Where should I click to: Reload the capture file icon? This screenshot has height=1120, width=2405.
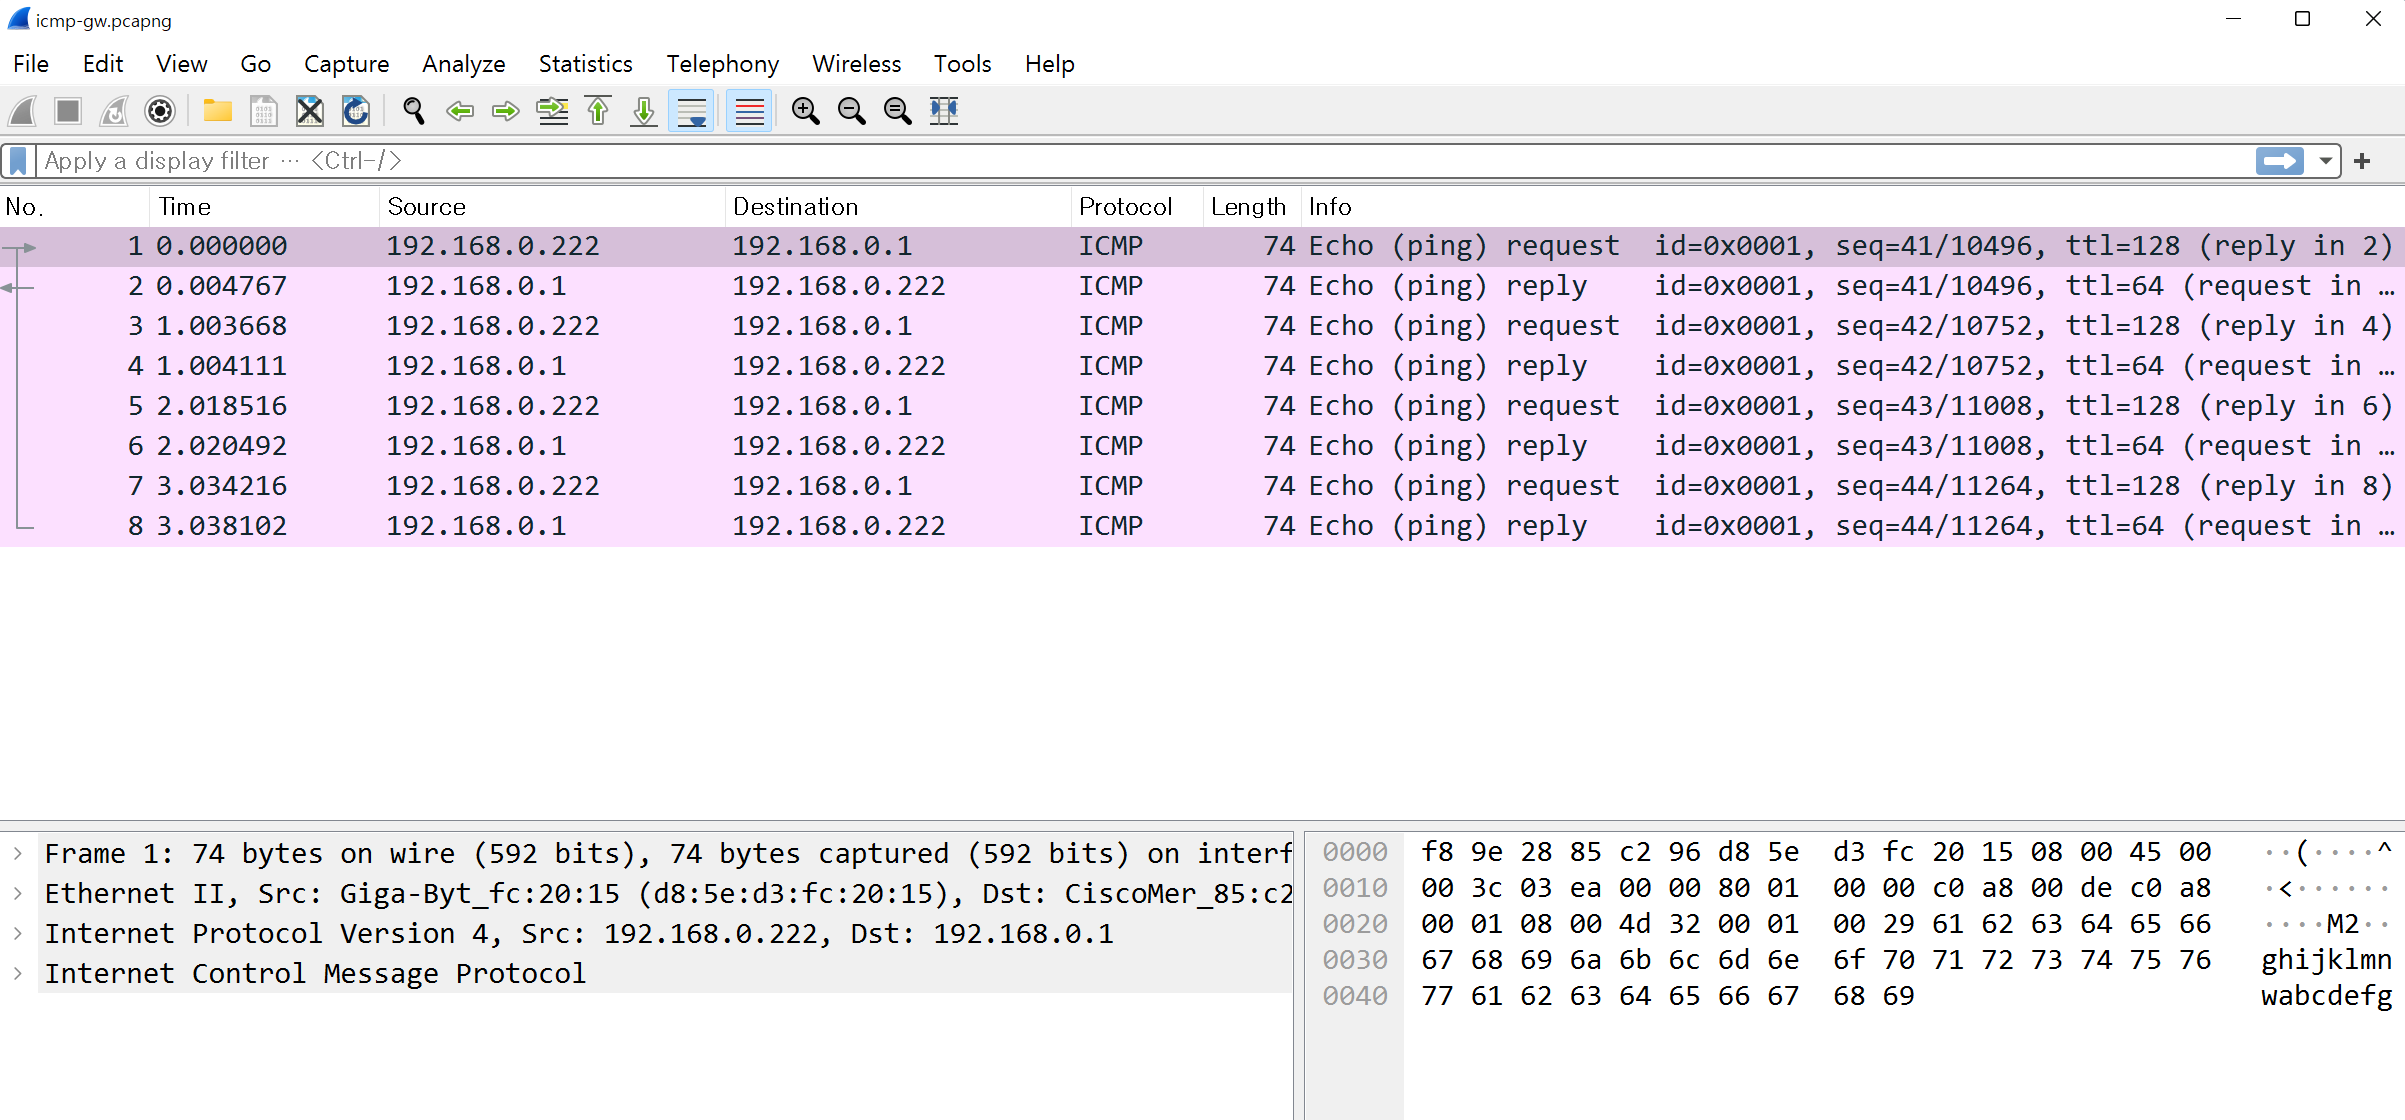pos(356,111)
